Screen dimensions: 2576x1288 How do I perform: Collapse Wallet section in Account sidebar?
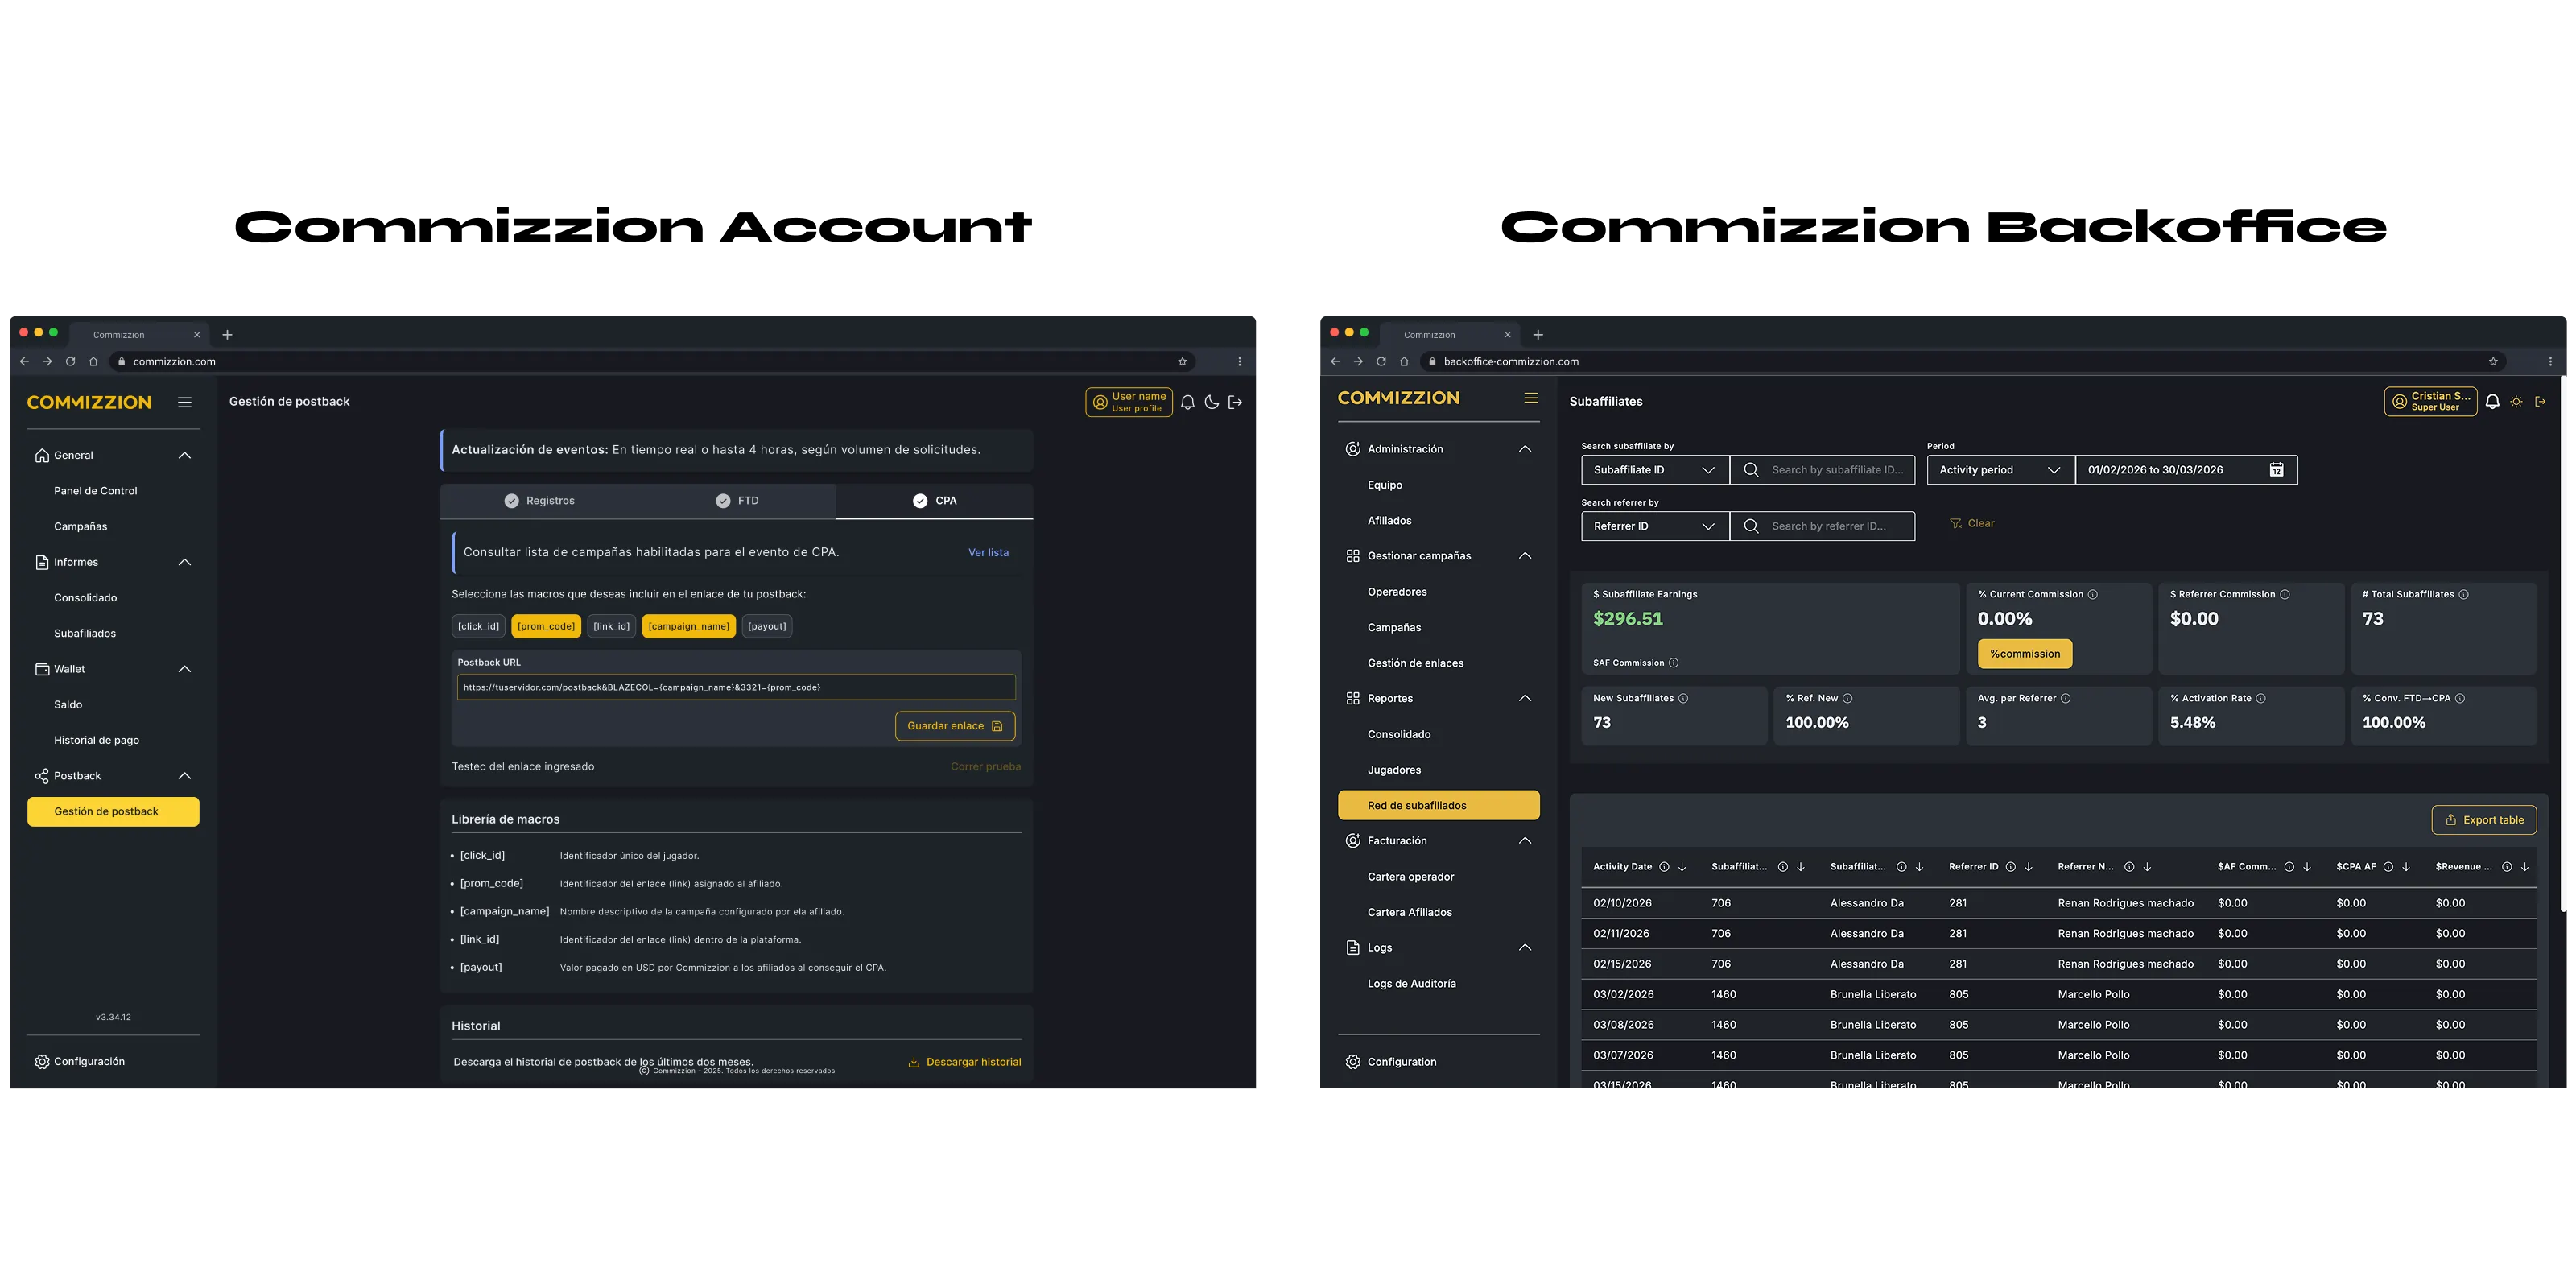click(x=184, y=669)
